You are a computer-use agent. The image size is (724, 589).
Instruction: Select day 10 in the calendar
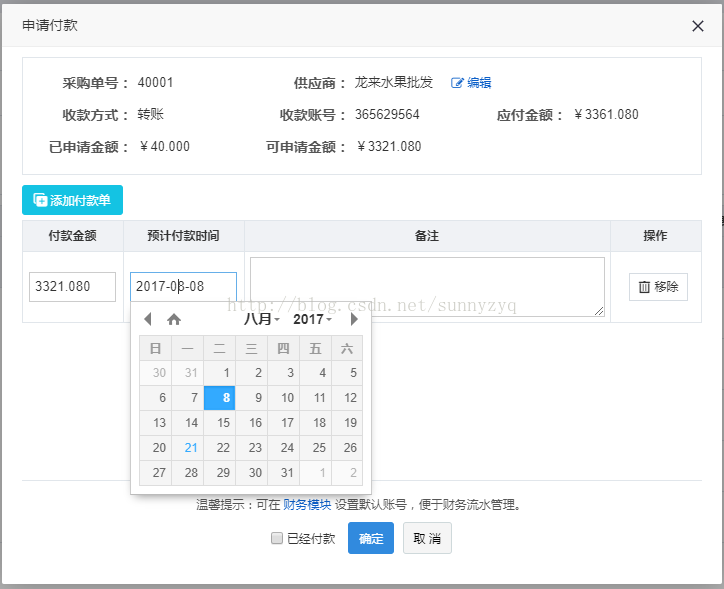(x=284, y=397)
